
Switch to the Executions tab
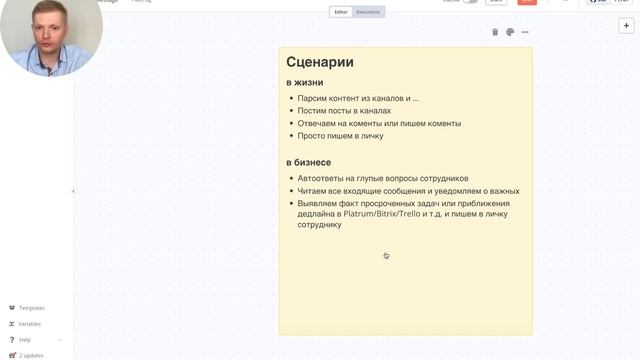tap(368, 12)
